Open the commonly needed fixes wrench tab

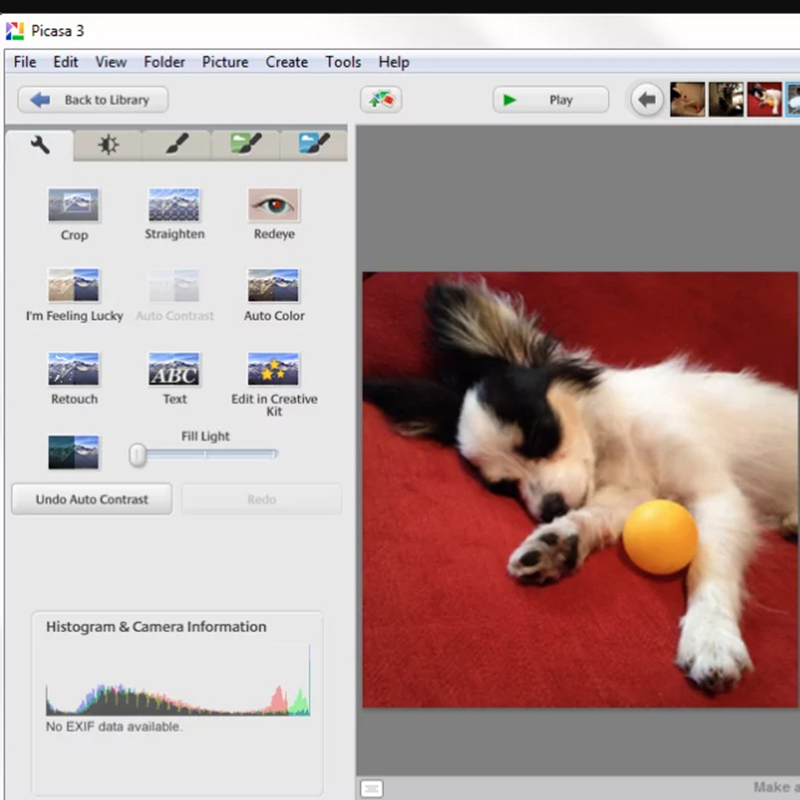pyautogui.click(x=40, y=146)
